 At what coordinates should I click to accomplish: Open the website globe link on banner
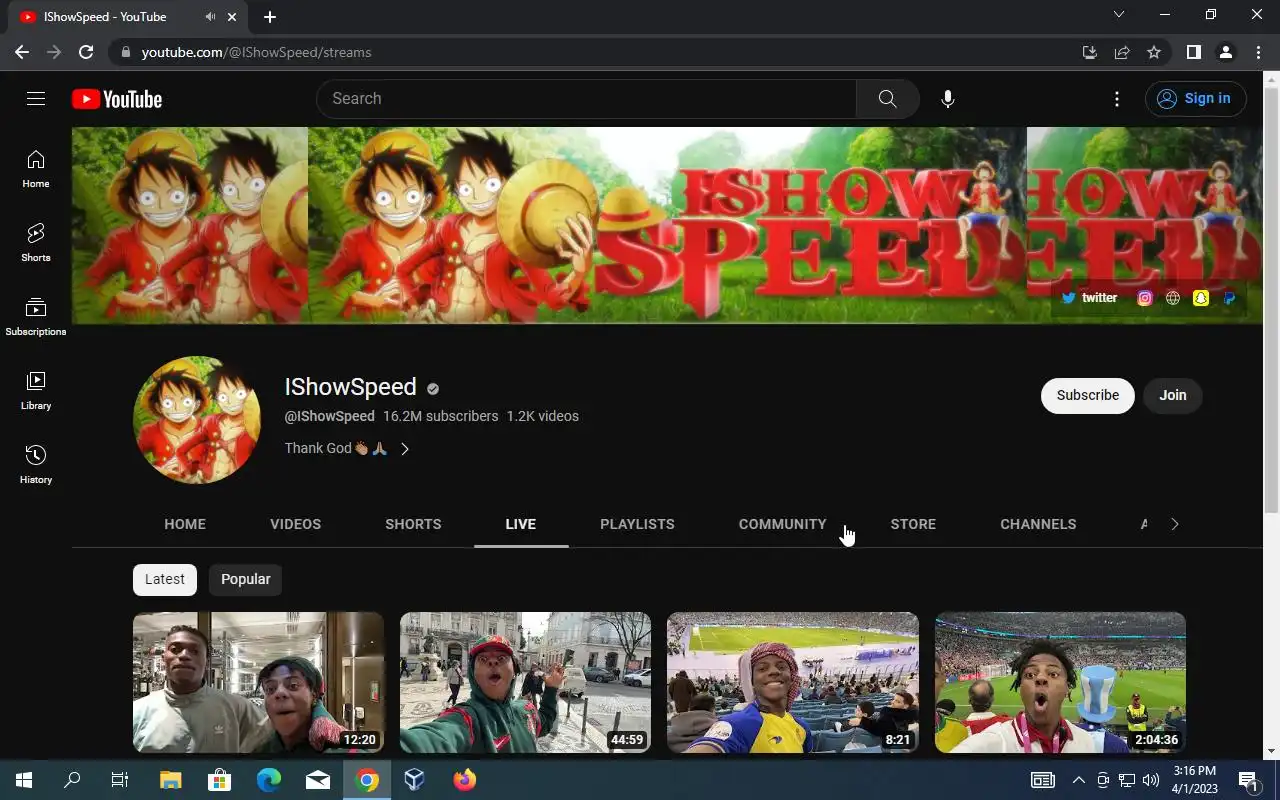(1173, 298)
